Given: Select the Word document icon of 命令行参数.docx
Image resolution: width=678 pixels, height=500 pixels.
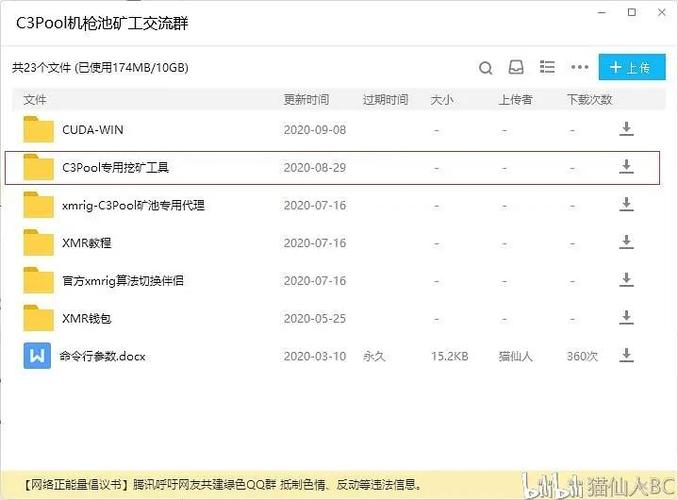Looking at the screenshot, I should tap(37, 356).
